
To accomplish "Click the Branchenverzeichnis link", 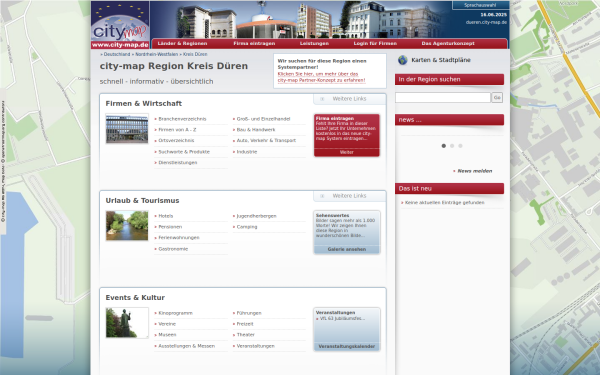I will click(x=182, y=119).
